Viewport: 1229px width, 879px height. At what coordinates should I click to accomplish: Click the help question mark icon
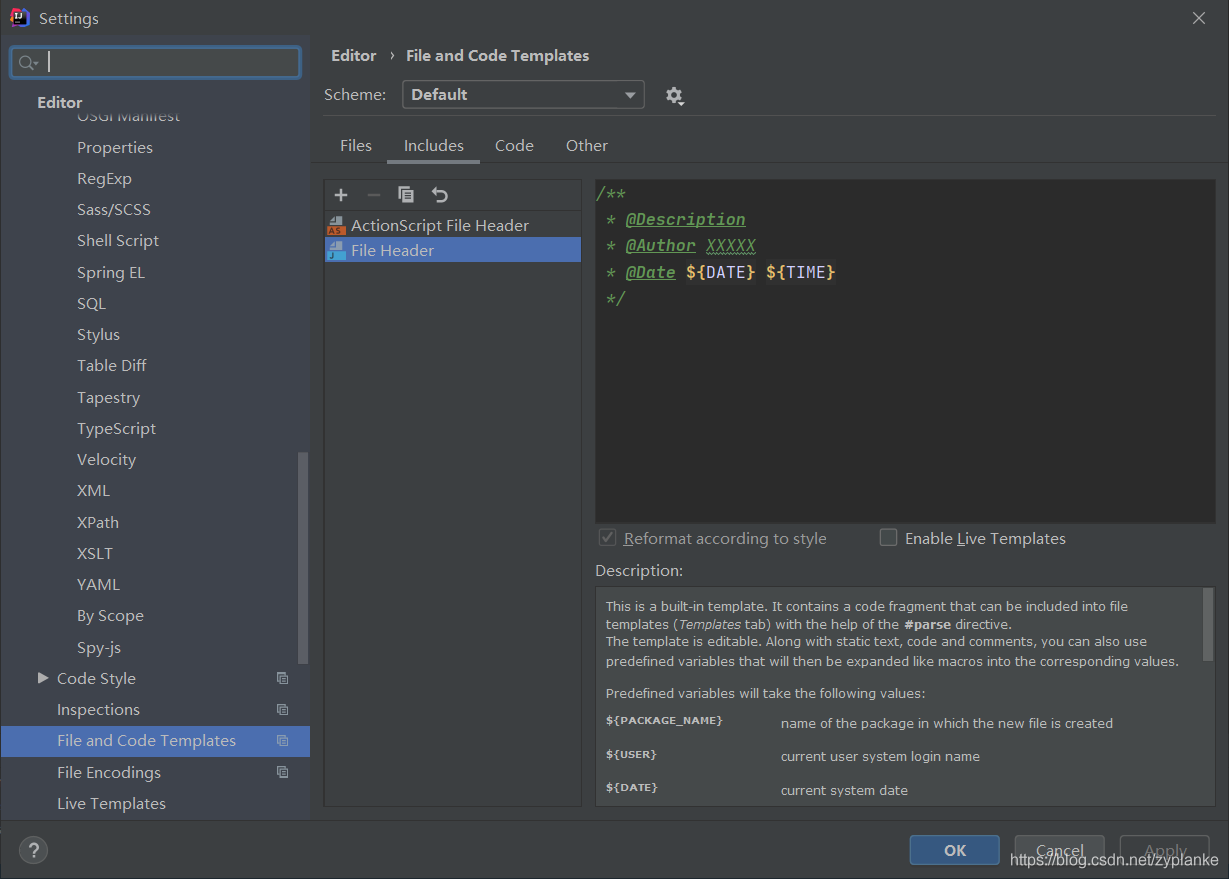33,850
